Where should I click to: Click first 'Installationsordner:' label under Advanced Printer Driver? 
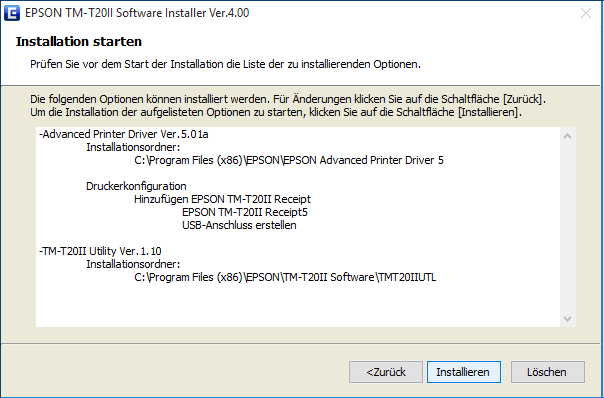click(133, 147)
